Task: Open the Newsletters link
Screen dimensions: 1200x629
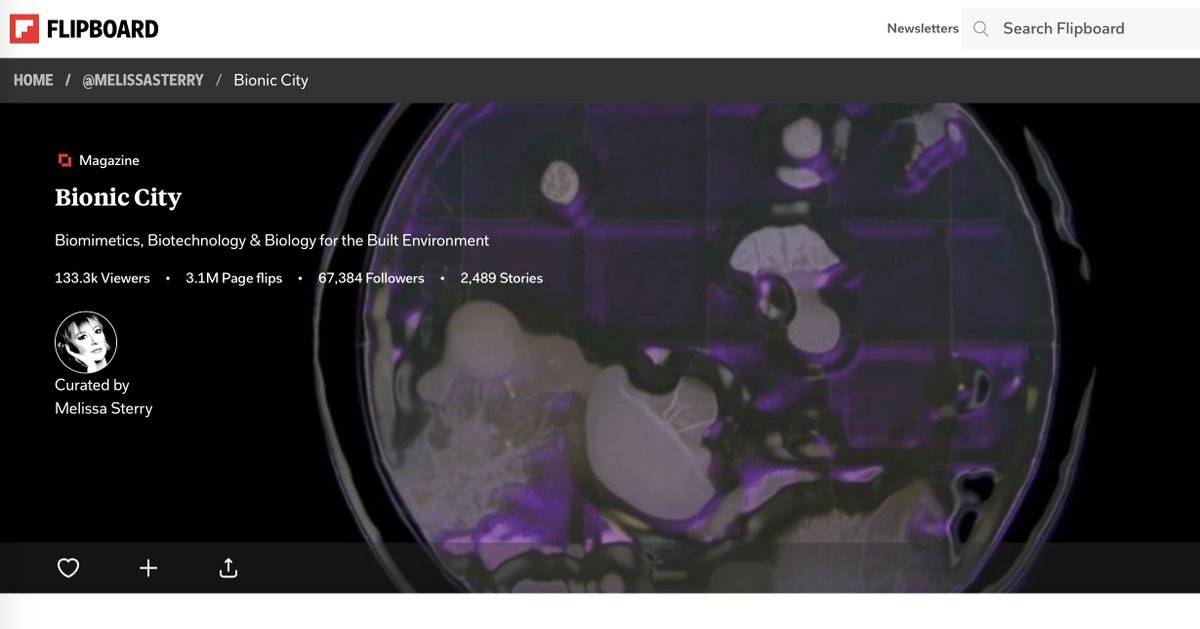Action: pos(922,28)
